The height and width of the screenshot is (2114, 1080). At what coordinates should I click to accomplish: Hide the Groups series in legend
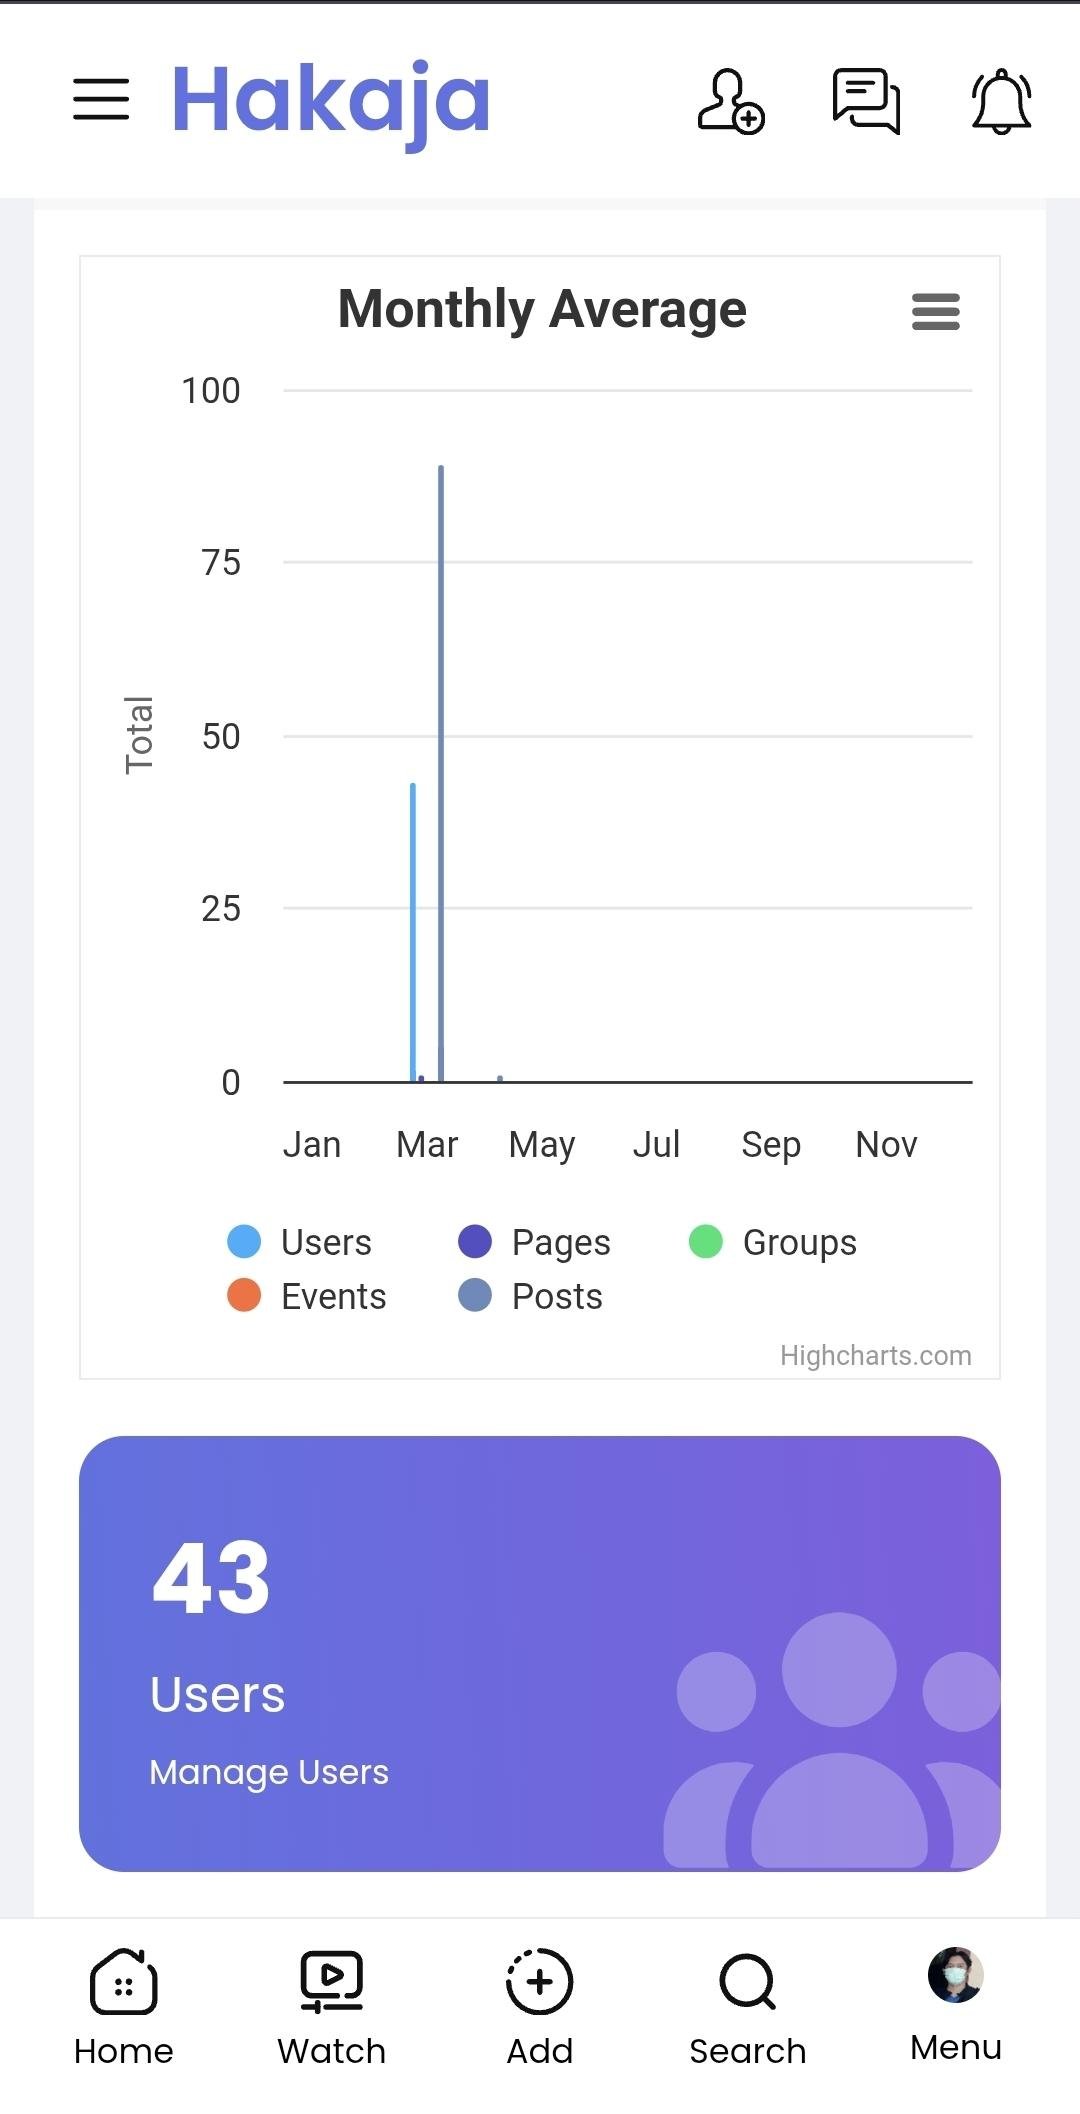click(x=774, y=1242)
